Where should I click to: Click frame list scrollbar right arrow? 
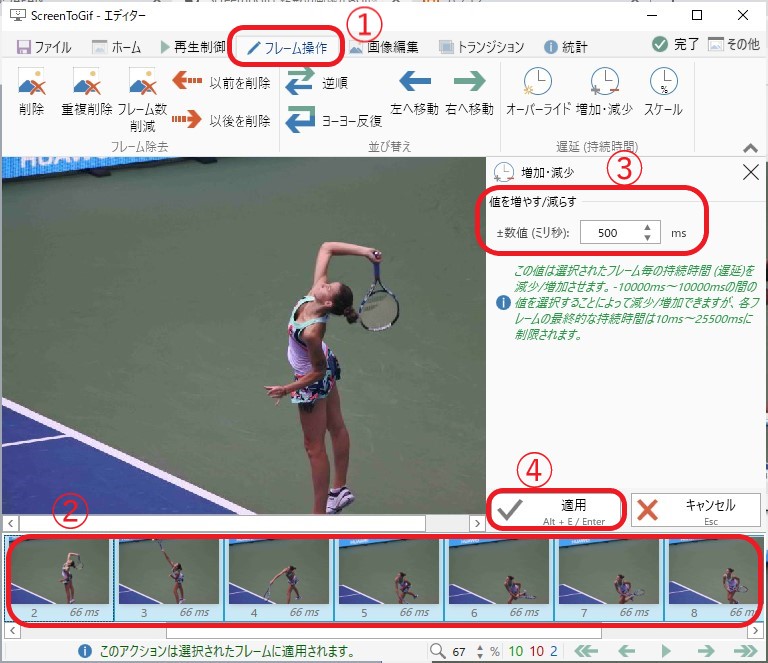[x=755, y=631]
